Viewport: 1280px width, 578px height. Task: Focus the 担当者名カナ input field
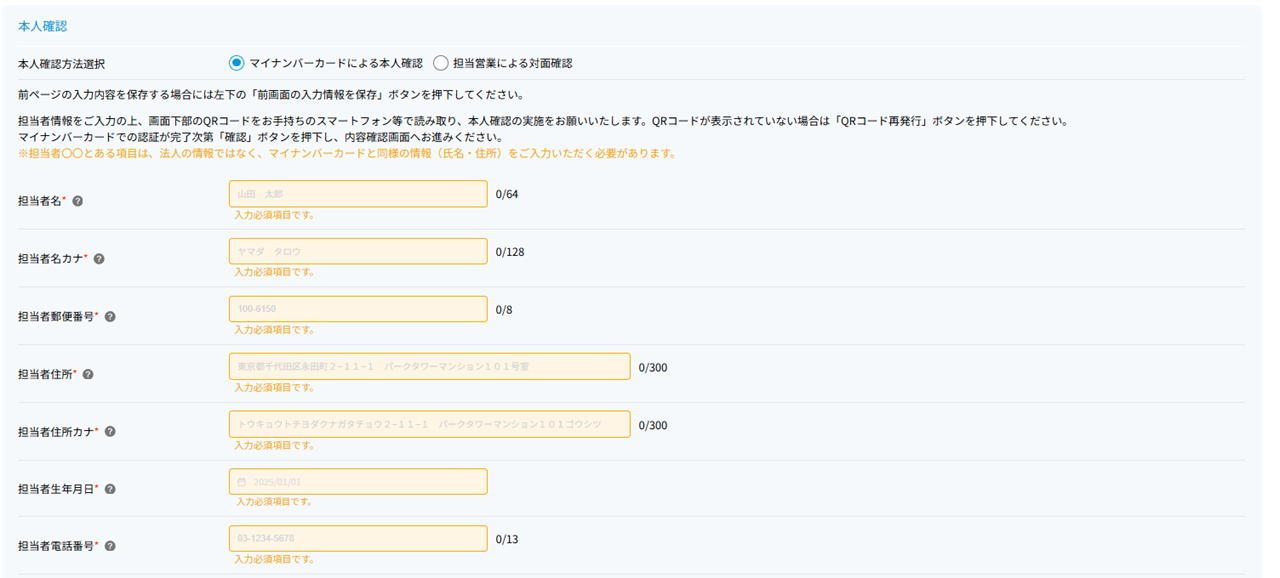[x=358, y=252]
